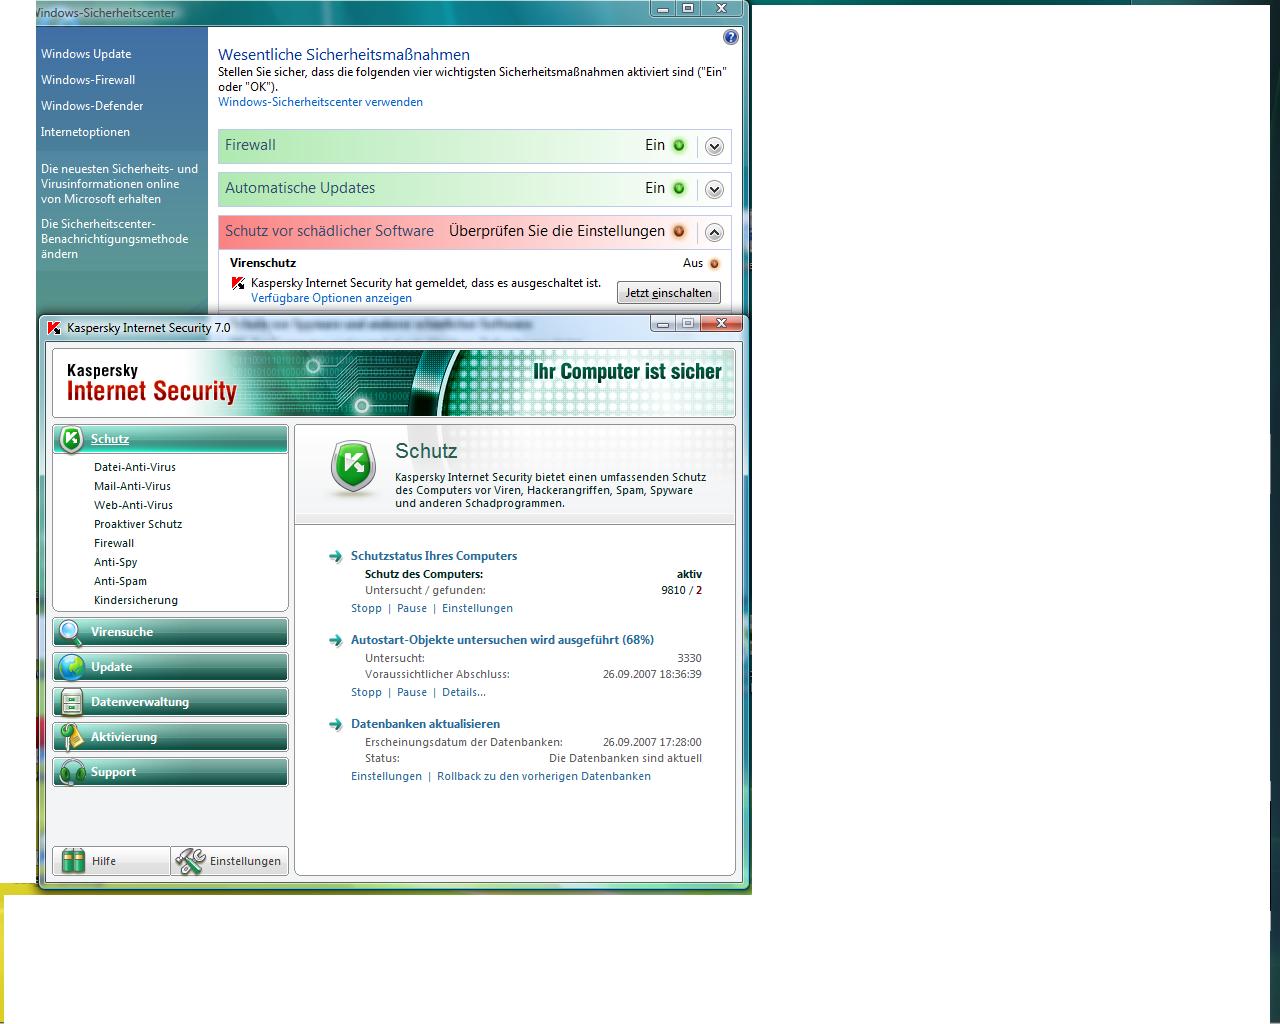Open Autostart-Objekte untersuchen heading link
This screenshot has width=1280, height=1024.
(x=502, y=640)
